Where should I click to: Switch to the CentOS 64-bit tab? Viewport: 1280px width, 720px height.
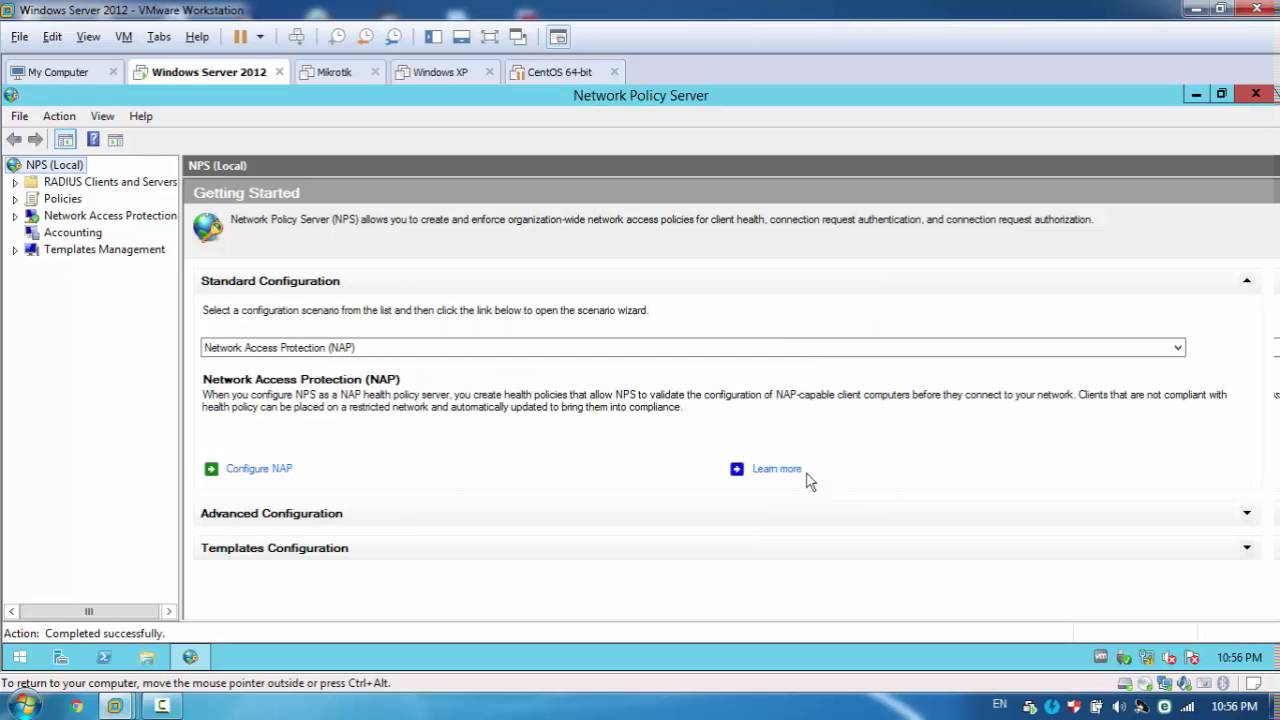559,72
